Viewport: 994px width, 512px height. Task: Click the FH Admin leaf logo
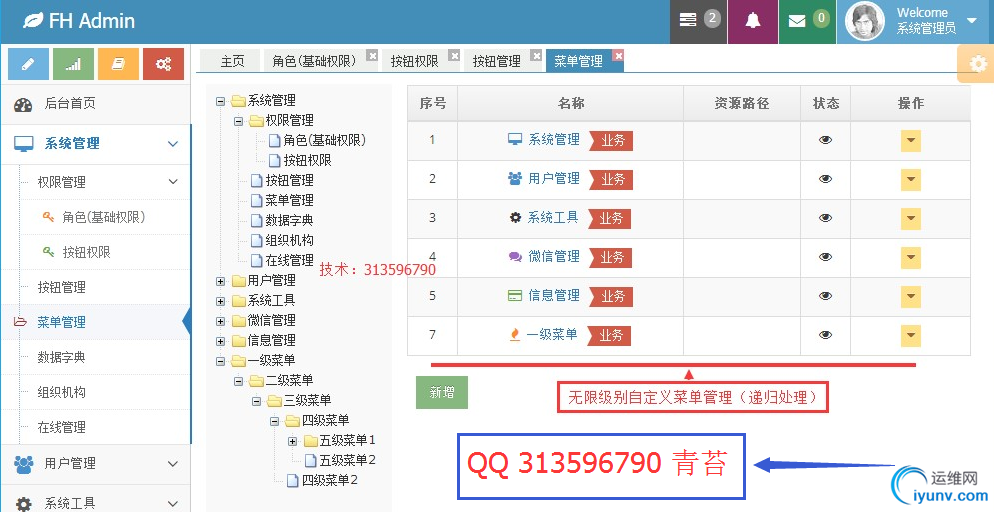coord(33,21)
